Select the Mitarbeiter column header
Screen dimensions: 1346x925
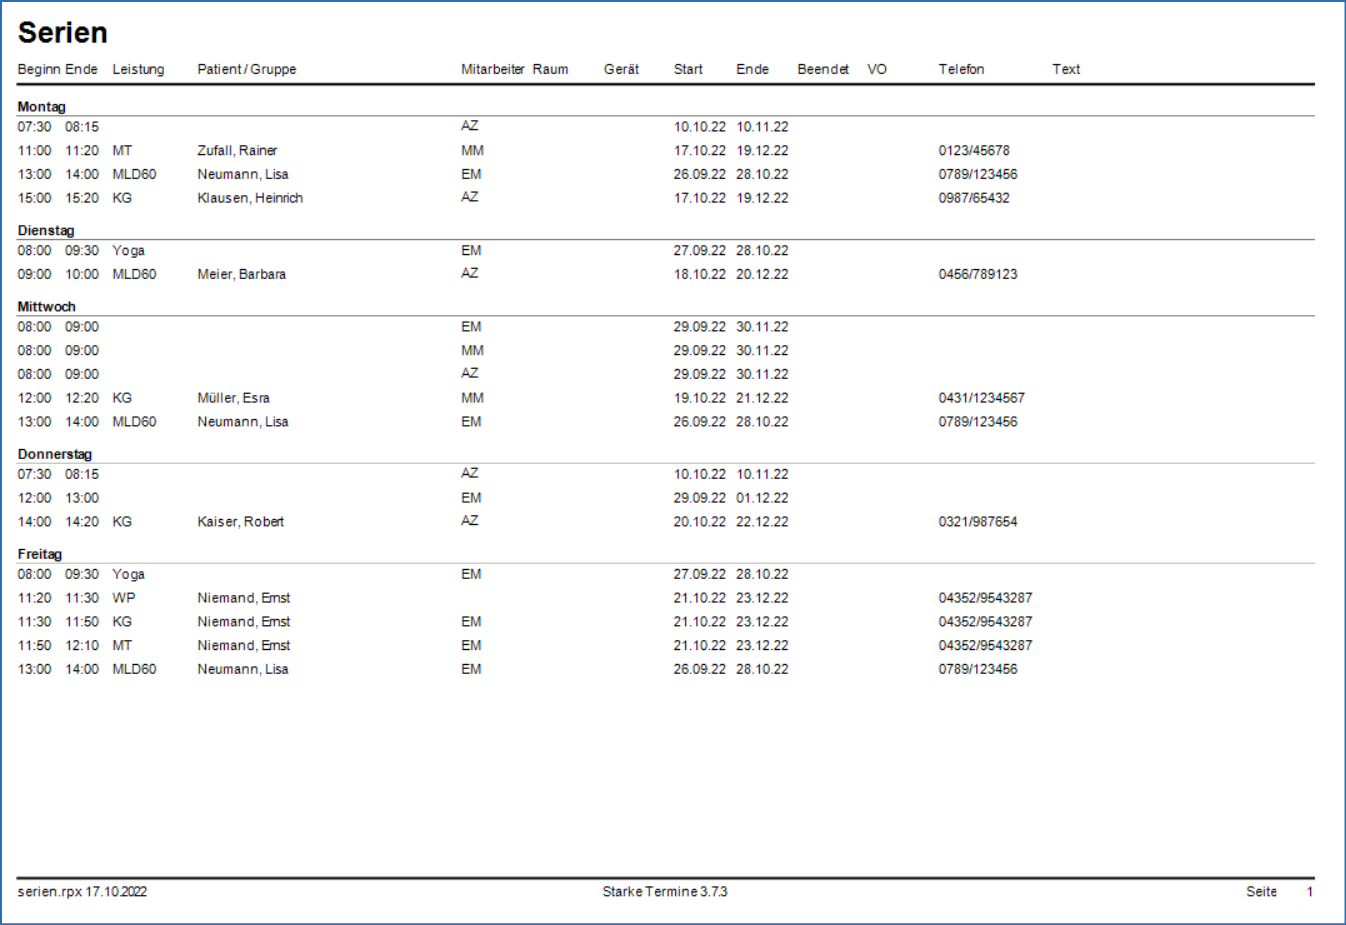492,69
